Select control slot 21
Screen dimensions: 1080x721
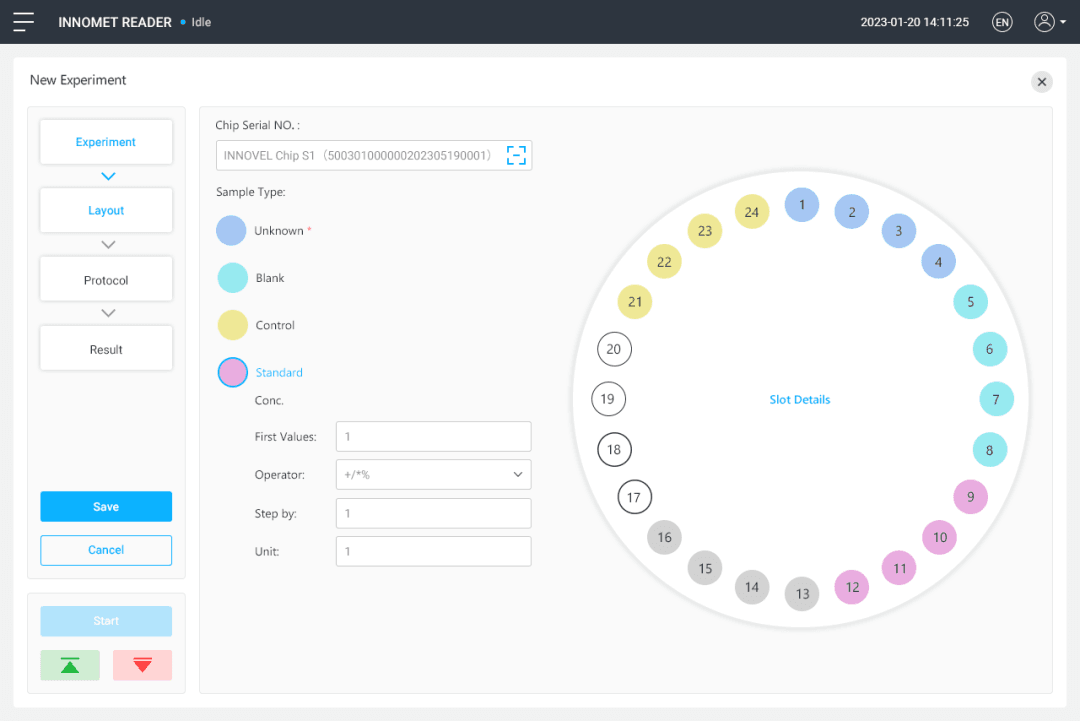point(634,302)
